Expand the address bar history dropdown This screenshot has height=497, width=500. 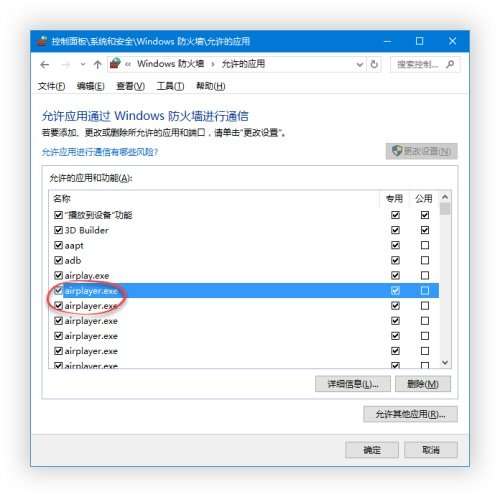359,64
